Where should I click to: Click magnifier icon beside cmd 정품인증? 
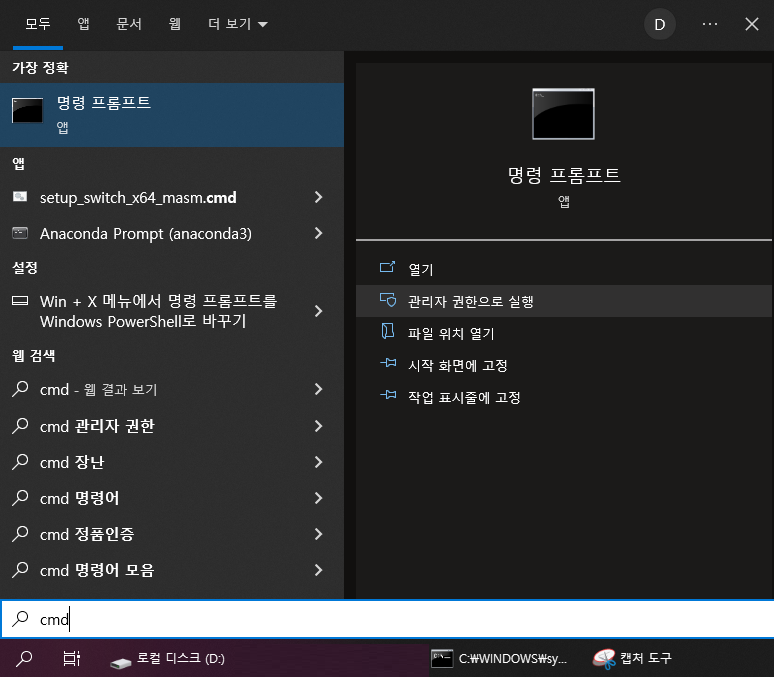[20, 533]
